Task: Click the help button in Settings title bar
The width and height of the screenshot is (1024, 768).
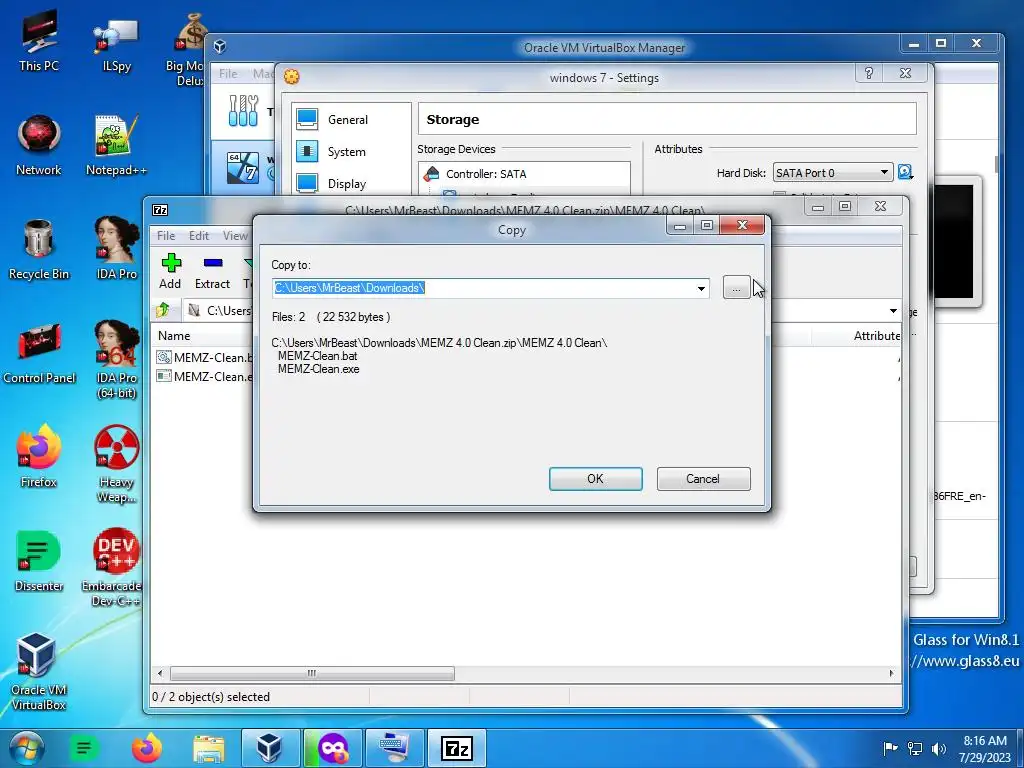Action: [869, 73]
